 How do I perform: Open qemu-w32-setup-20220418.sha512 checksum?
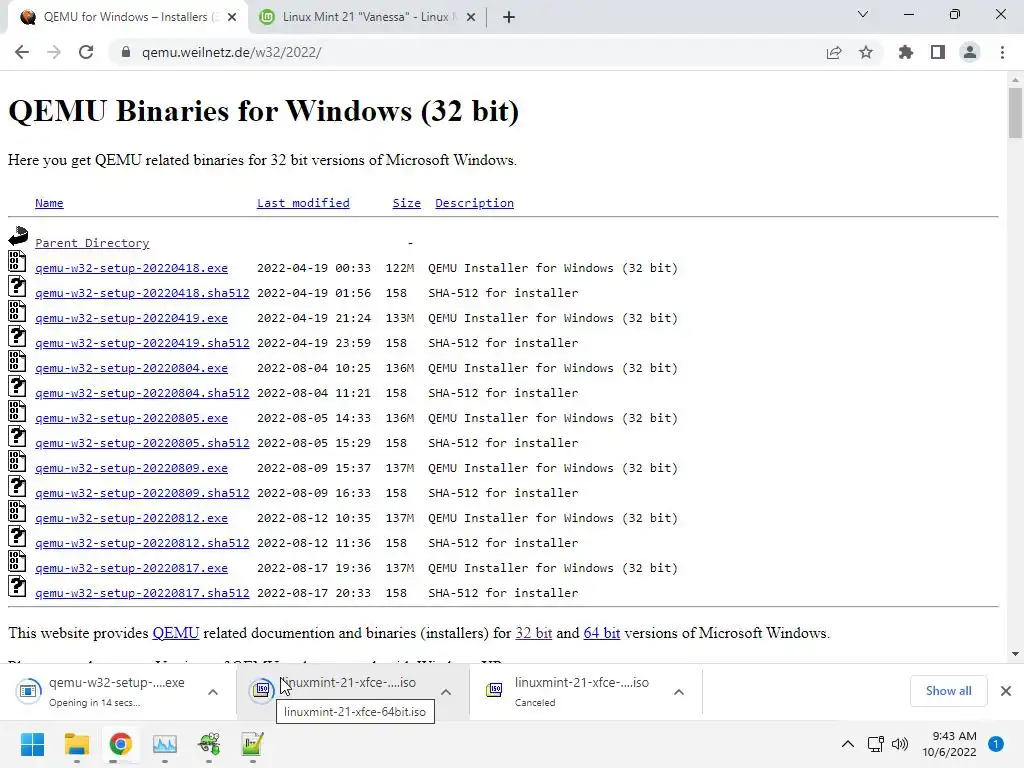pos(142,293)
